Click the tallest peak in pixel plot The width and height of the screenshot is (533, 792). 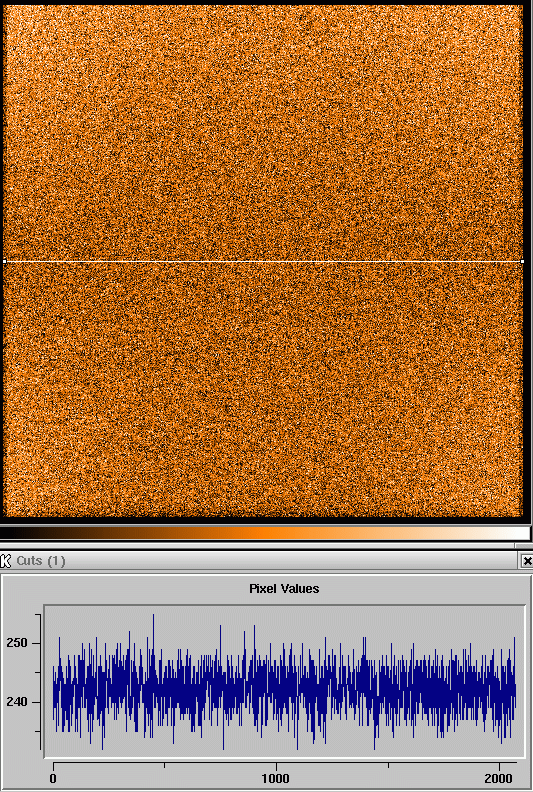pyautogui.click(x=154, y=616)
